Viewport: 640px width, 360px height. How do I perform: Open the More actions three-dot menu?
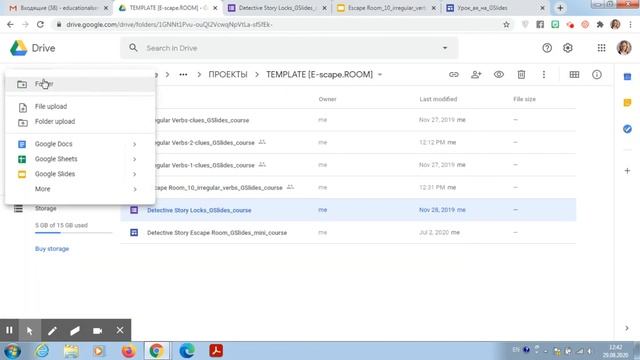tap(544, 75)
